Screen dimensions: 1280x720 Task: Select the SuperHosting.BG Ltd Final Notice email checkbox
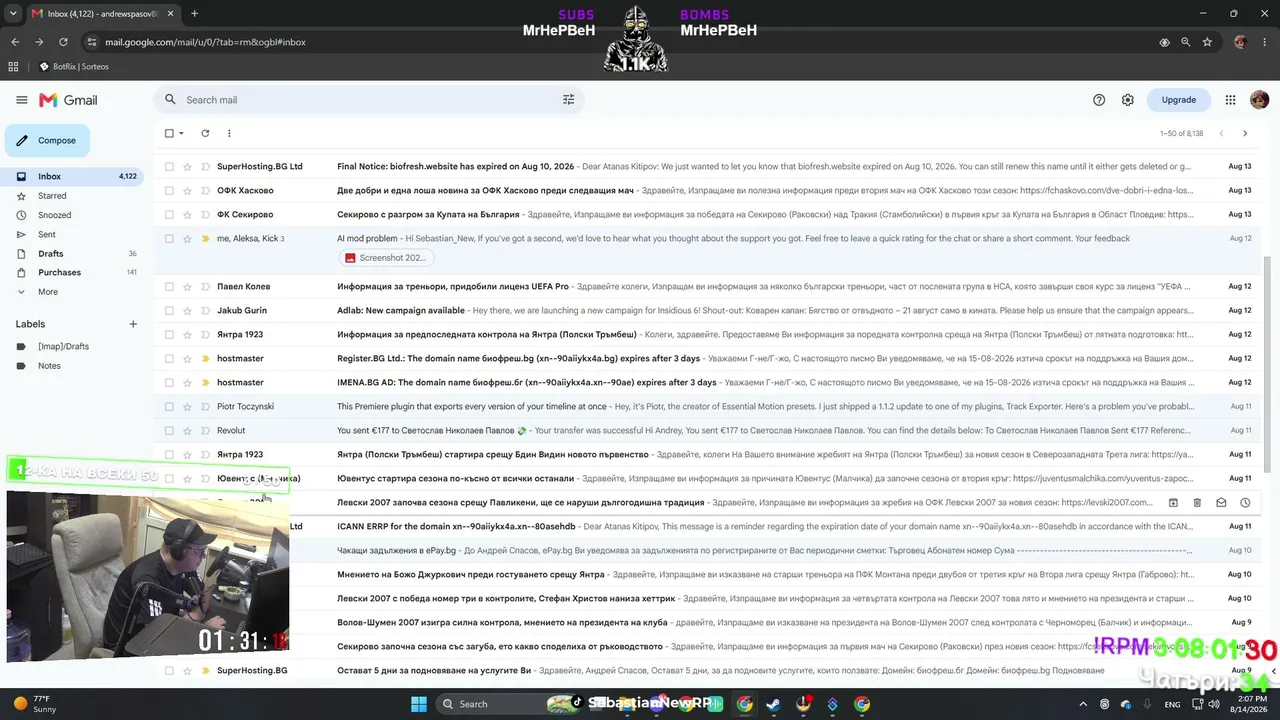coord(169,167)
